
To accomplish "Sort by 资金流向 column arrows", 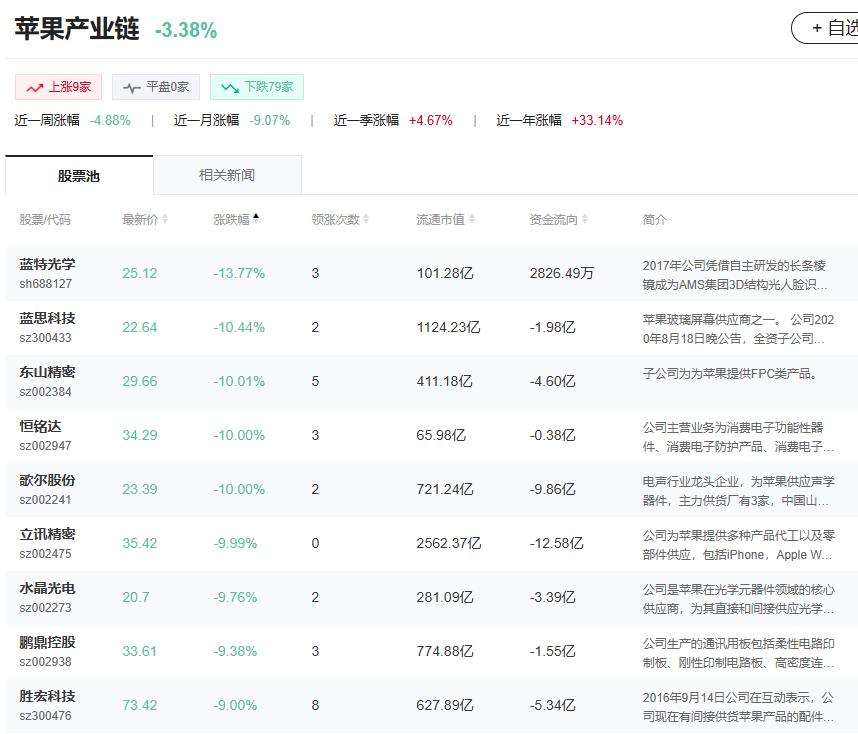I will (585, 219).
